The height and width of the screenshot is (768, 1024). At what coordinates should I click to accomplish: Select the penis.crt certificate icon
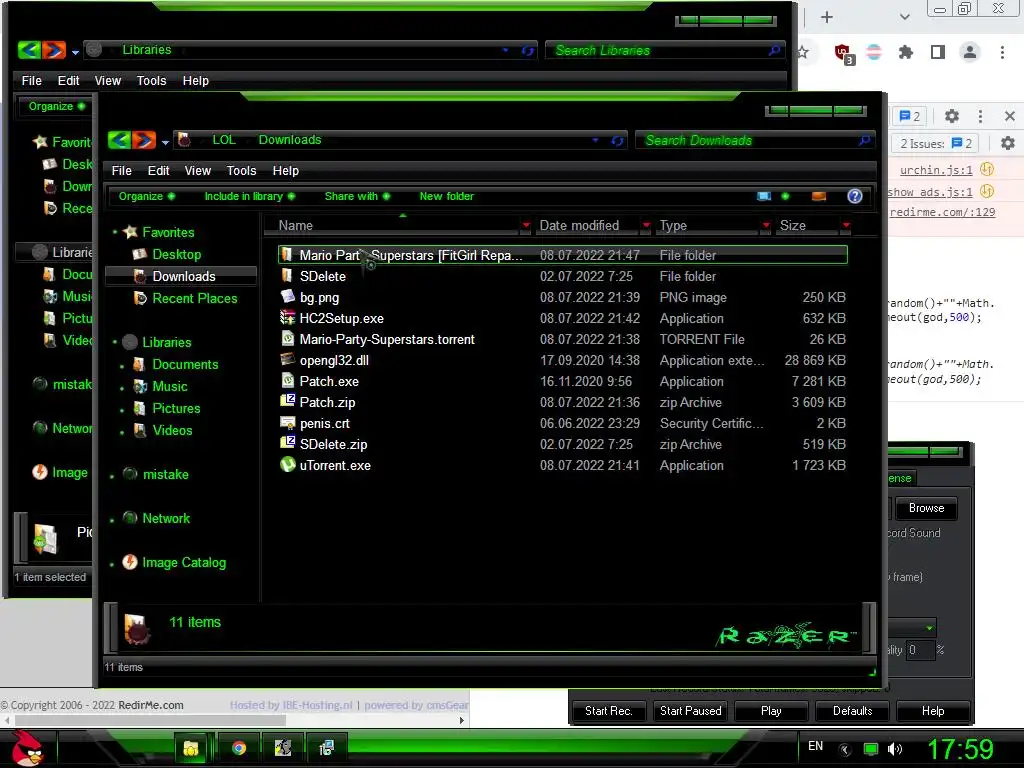click(287, 423)
